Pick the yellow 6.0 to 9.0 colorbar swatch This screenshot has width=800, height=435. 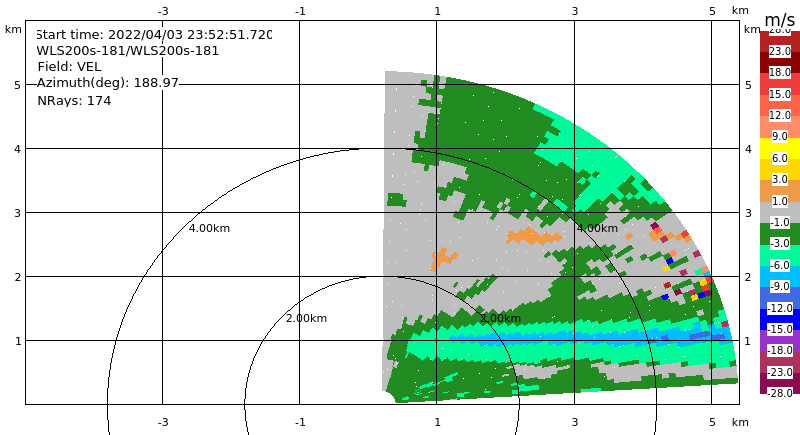(780, 147)
